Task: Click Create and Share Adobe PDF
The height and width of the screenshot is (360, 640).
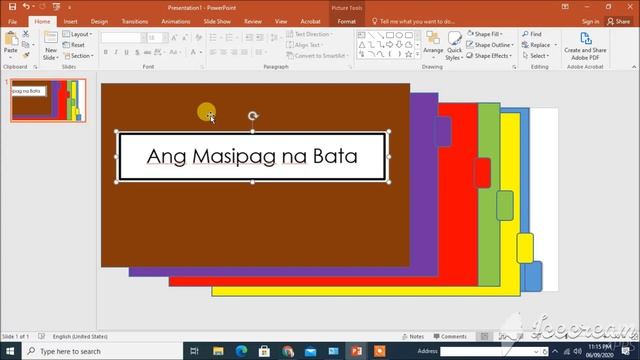Action: point(585,46)
